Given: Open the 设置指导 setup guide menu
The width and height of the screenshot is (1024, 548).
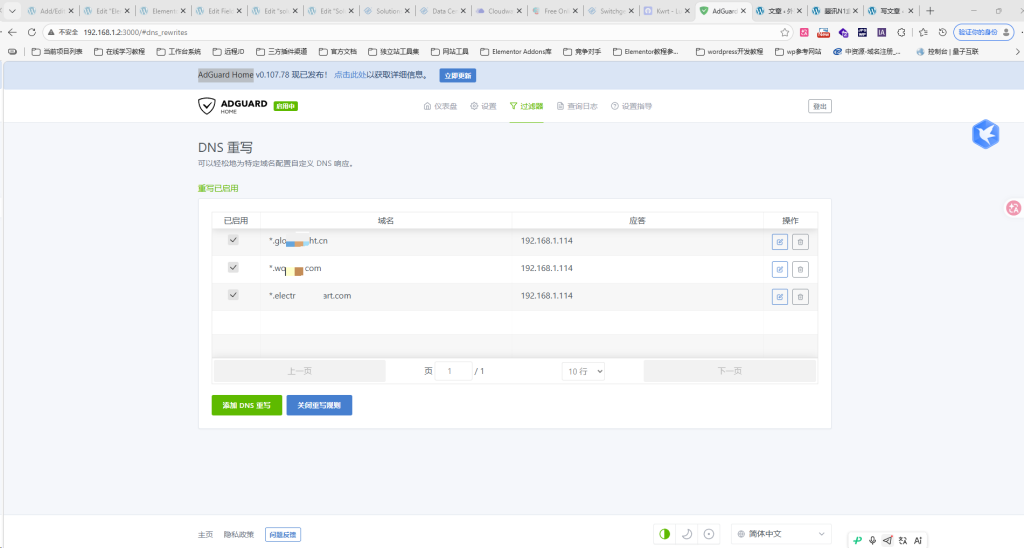Looking at the screenshot, I should 632,106.
